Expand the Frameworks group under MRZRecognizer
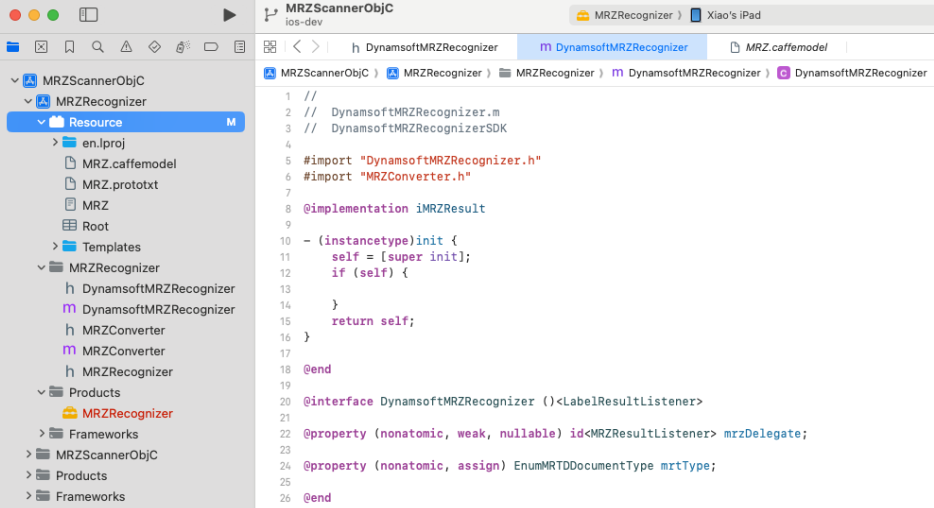 (x=41, y=434)
